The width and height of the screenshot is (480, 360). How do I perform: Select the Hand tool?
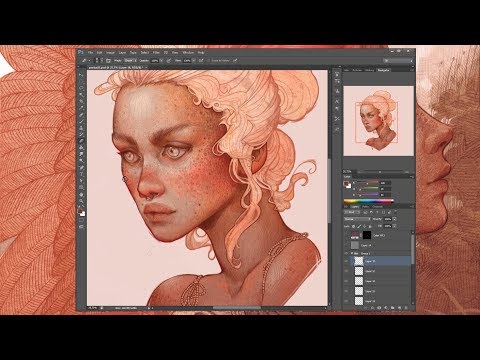(x=81, y=194)
